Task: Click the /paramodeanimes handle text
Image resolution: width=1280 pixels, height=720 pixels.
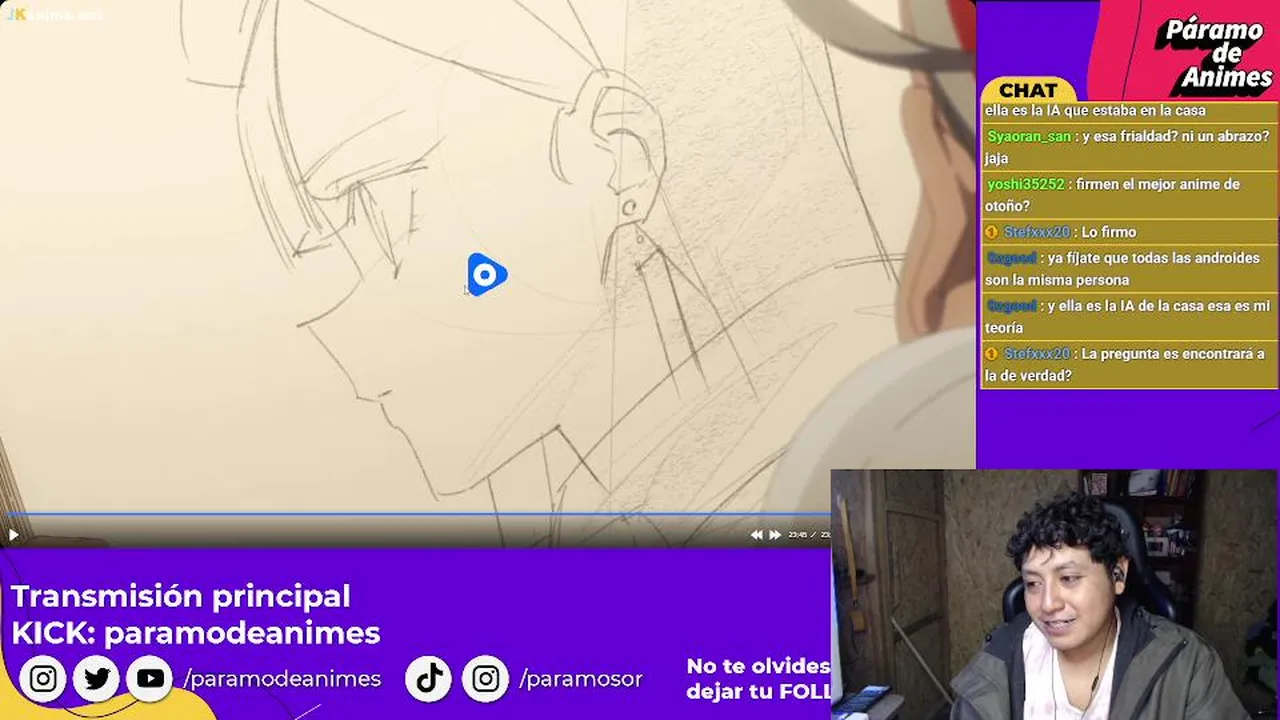Action: pyautogui.click(x=282, y=679)
